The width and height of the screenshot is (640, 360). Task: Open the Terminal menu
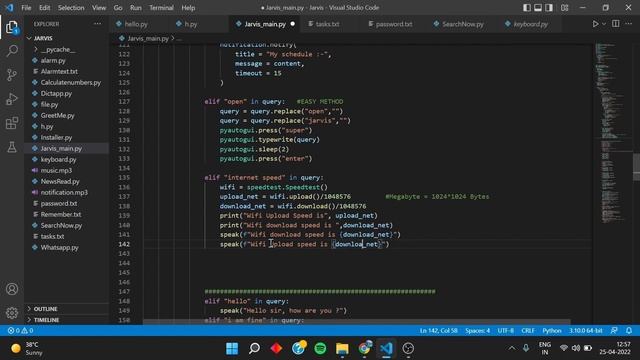coord(161,8)
